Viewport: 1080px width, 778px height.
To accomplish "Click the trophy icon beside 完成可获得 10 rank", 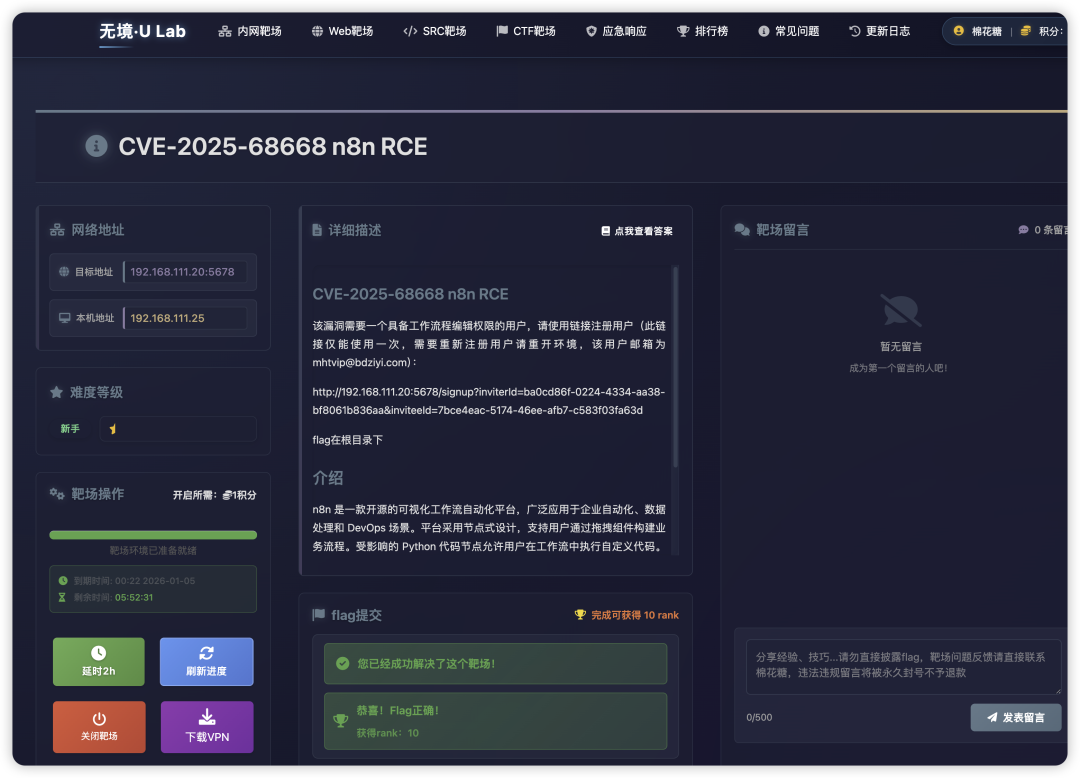I will click(x=580, y=615).
